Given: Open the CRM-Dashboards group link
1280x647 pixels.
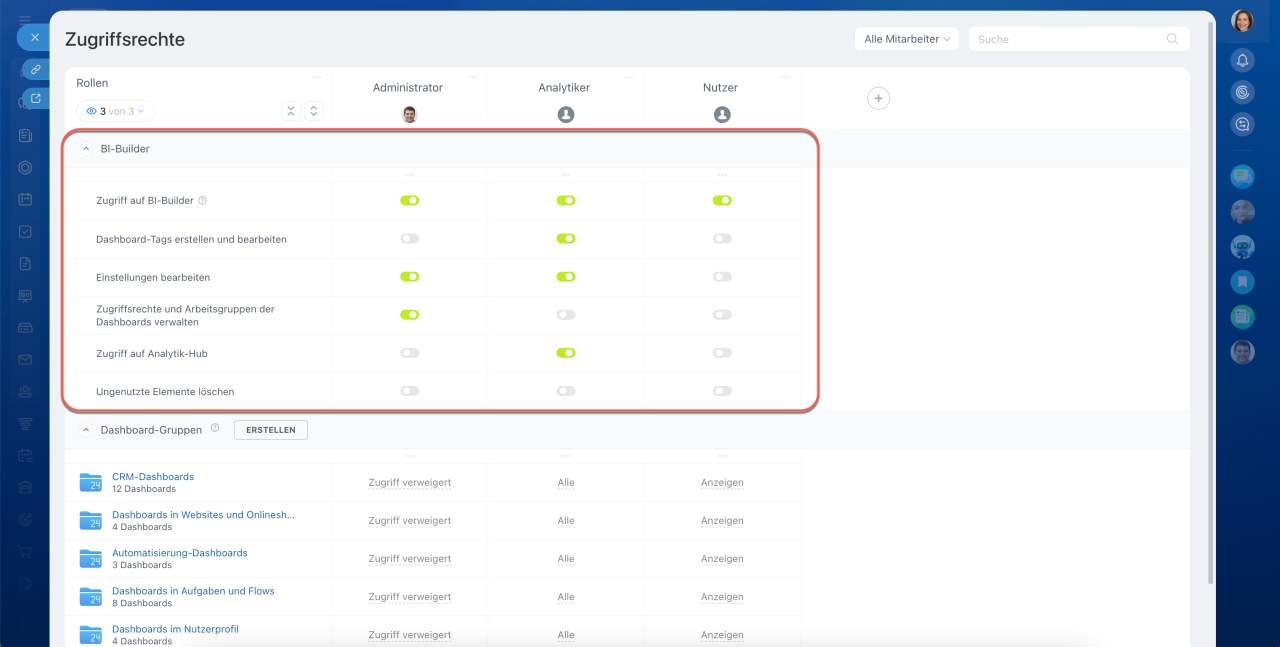Looking at the screenshot, I should click(x=153, y=477).
